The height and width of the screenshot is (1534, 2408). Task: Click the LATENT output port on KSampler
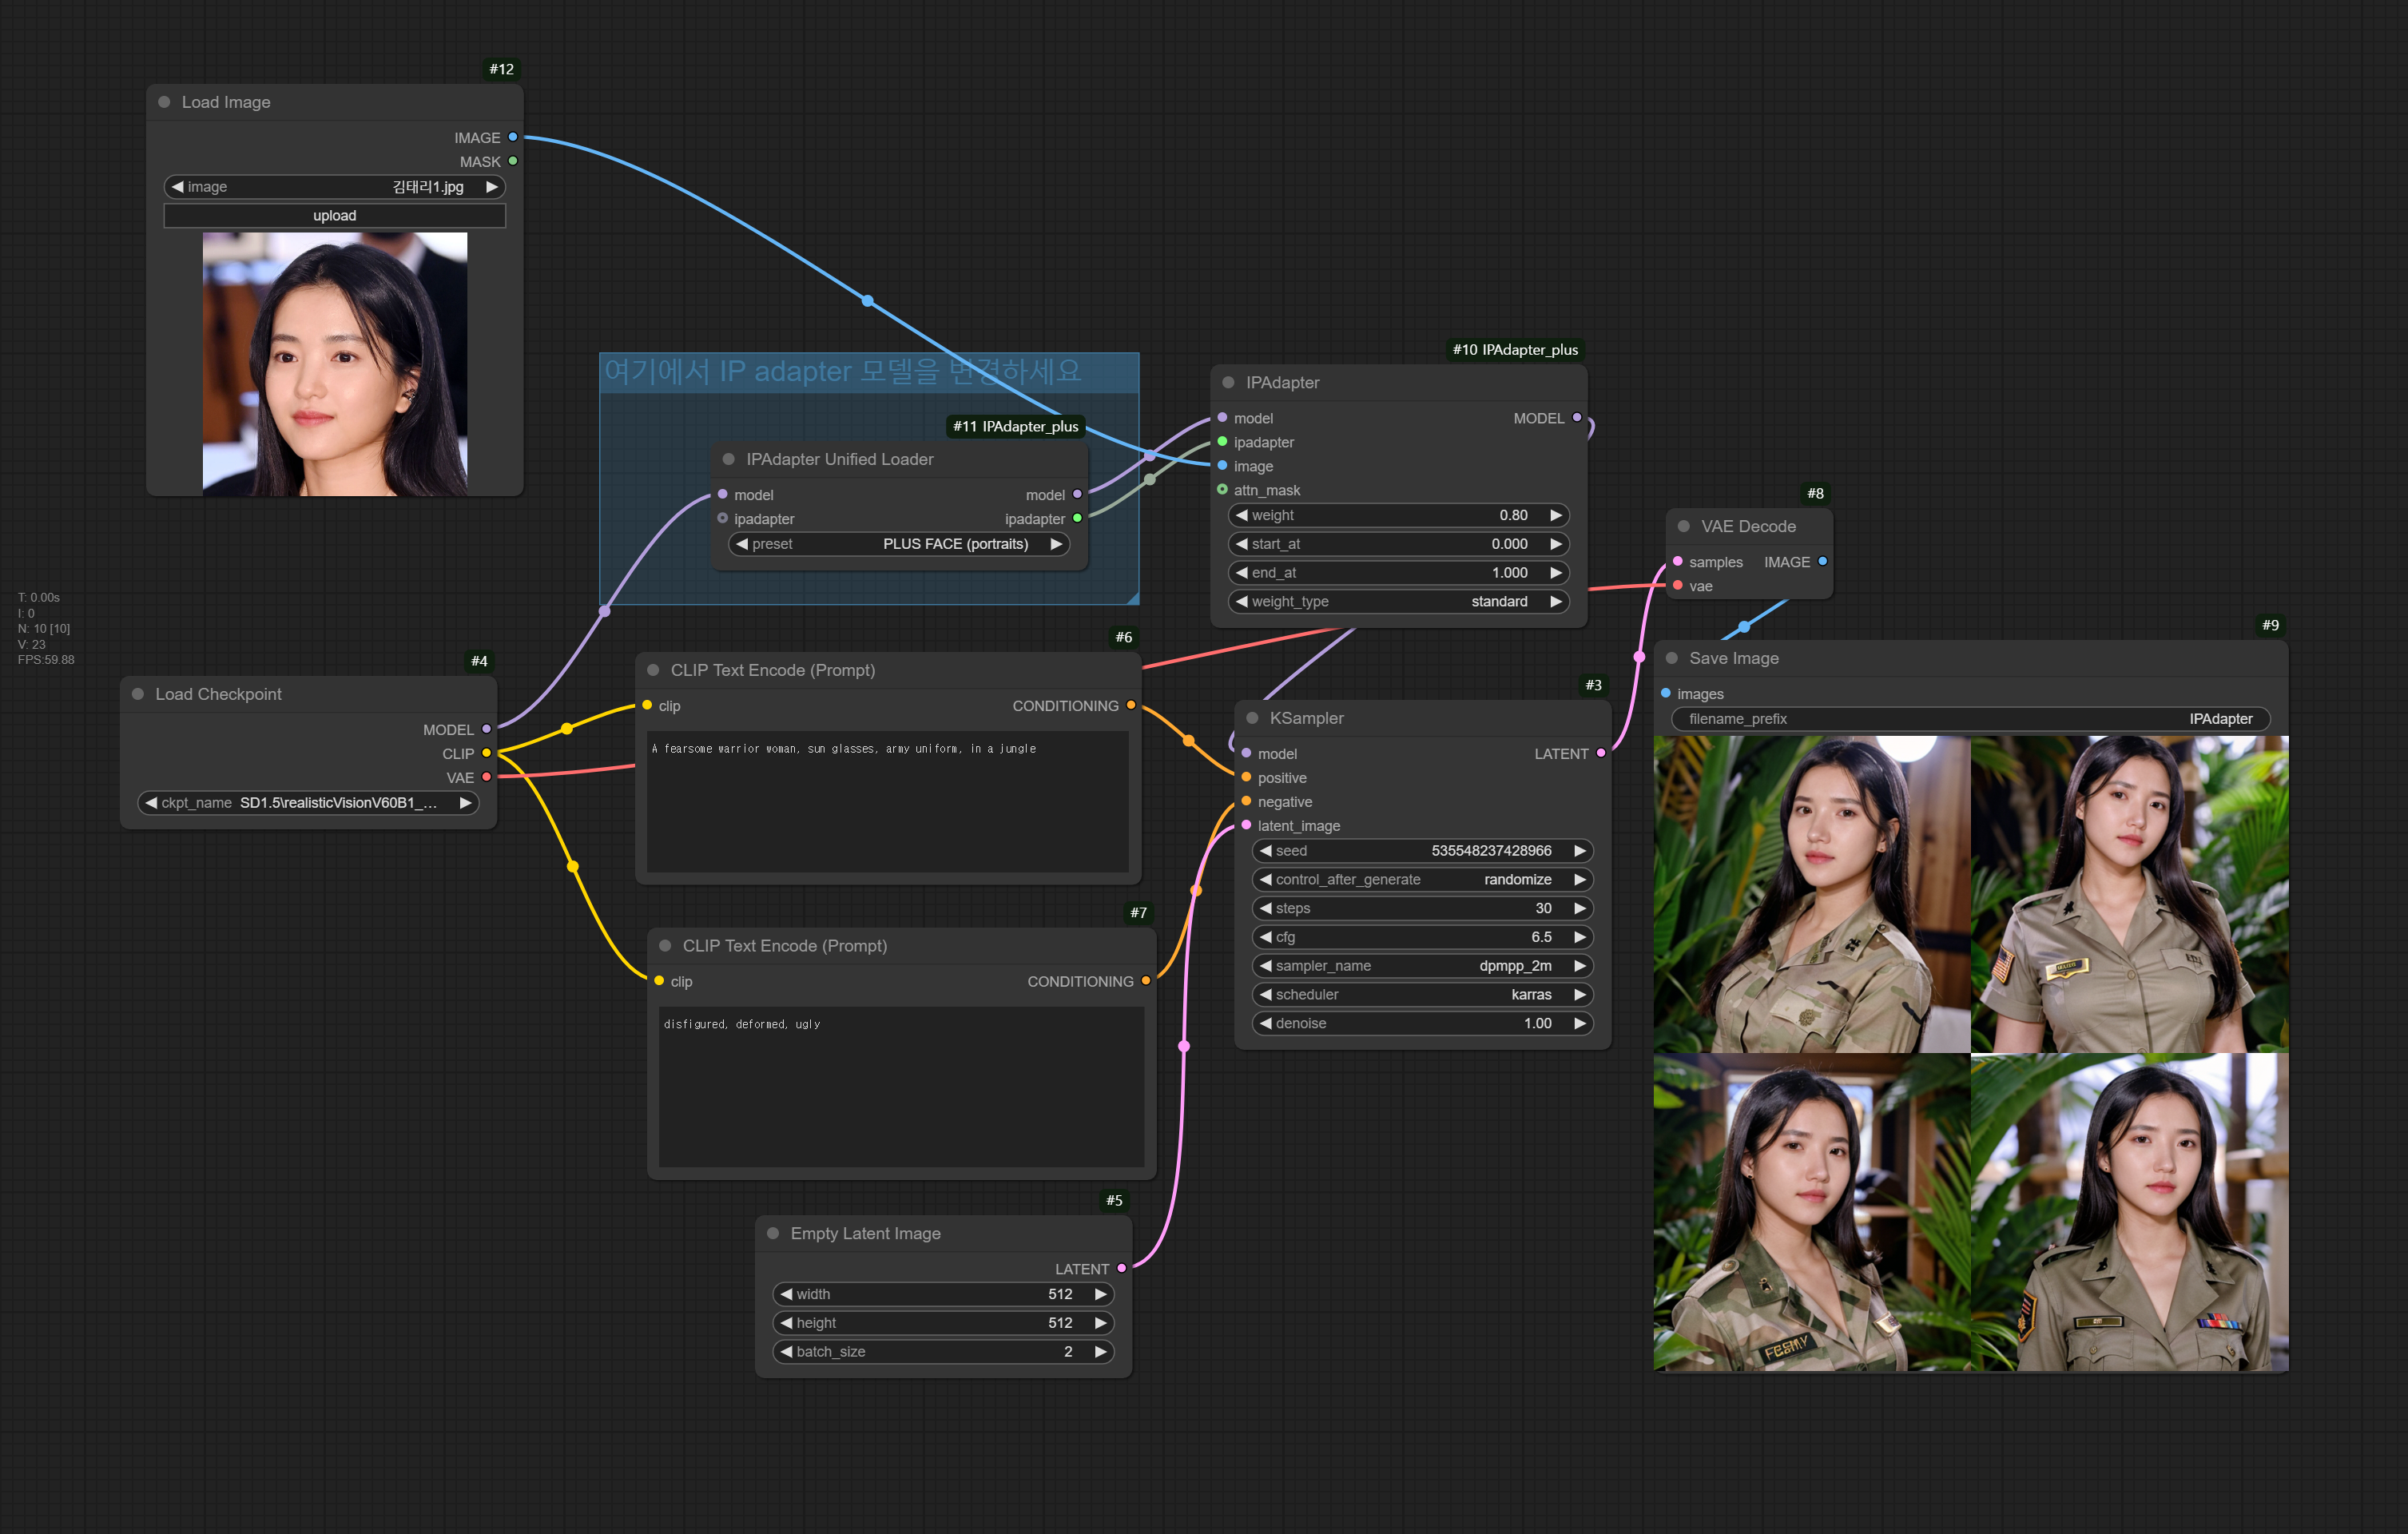tap(1601, 753)
